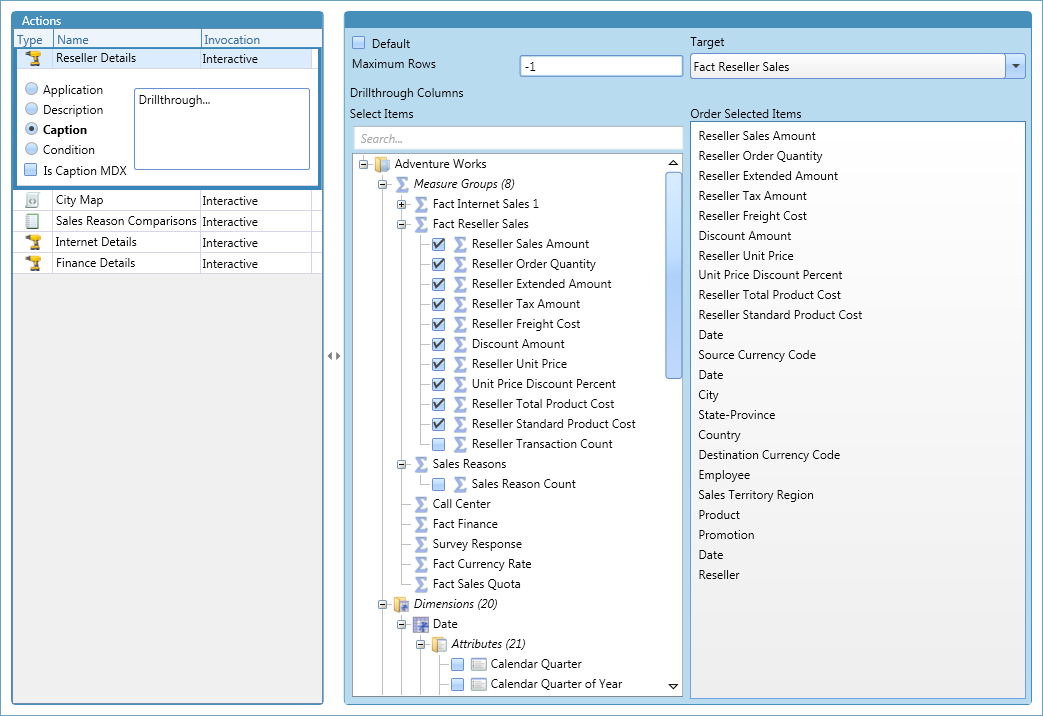Viewport: 1043px width, 716px height.
Task: Click the Measure Groups sigma icon
Action: tap(402, 184)
